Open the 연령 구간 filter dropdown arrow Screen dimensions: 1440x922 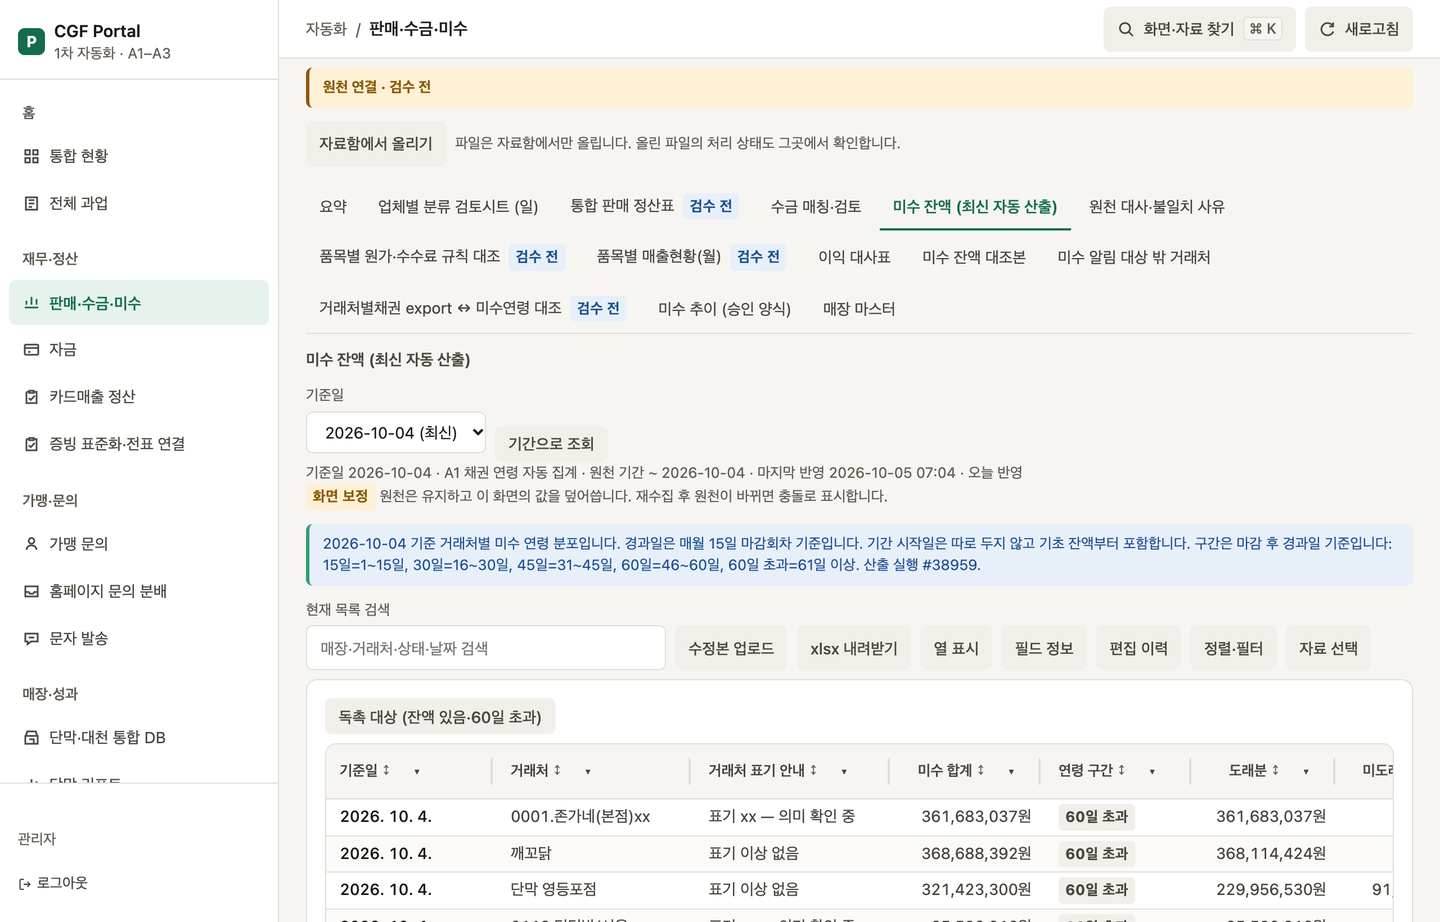1152,771
